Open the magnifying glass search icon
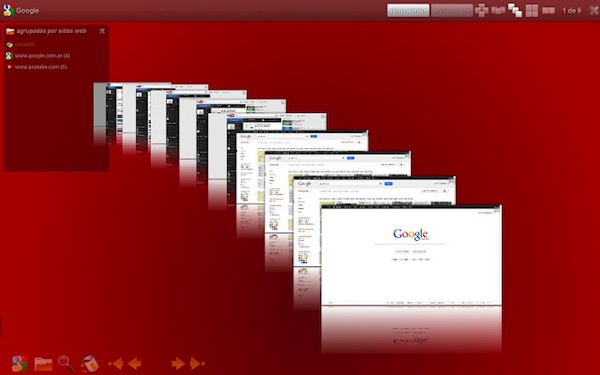The width and height of the screenshot is (600, 375). [x=66, y=363]
